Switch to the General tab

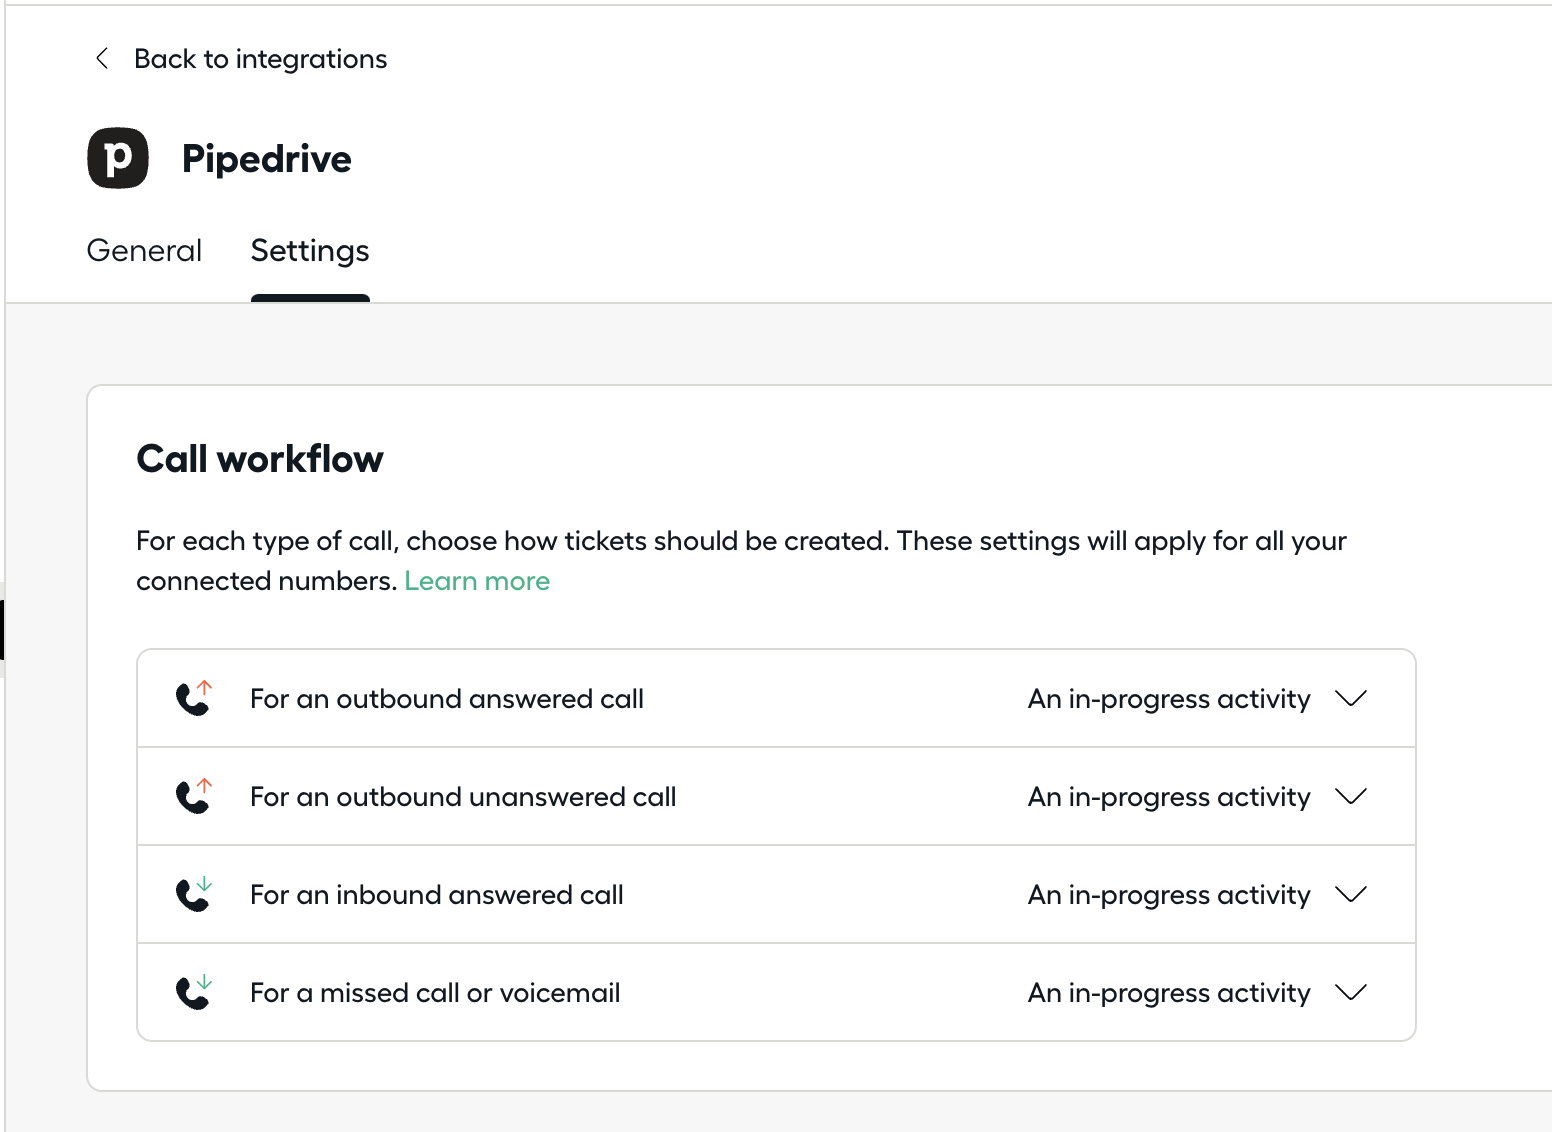[144, 251]
